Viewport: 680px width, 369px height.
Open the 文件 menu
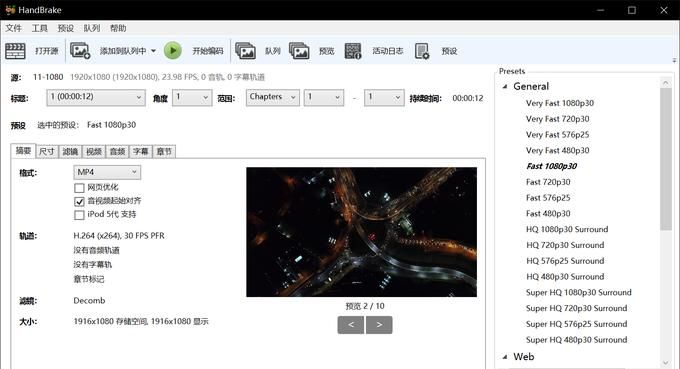point(13,28)
